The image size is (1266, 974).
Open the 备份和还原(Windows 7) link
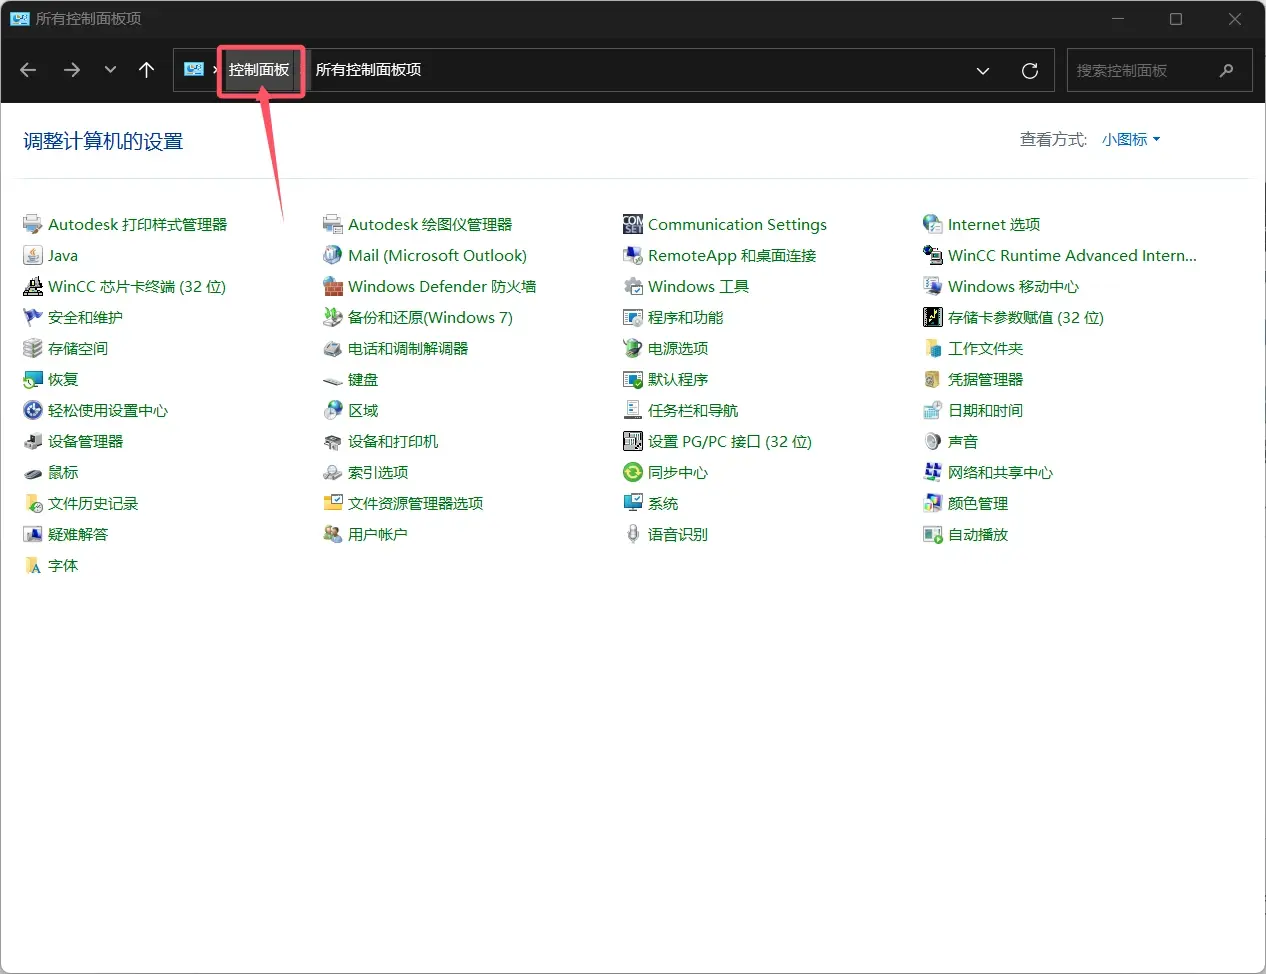click(430, 317)
